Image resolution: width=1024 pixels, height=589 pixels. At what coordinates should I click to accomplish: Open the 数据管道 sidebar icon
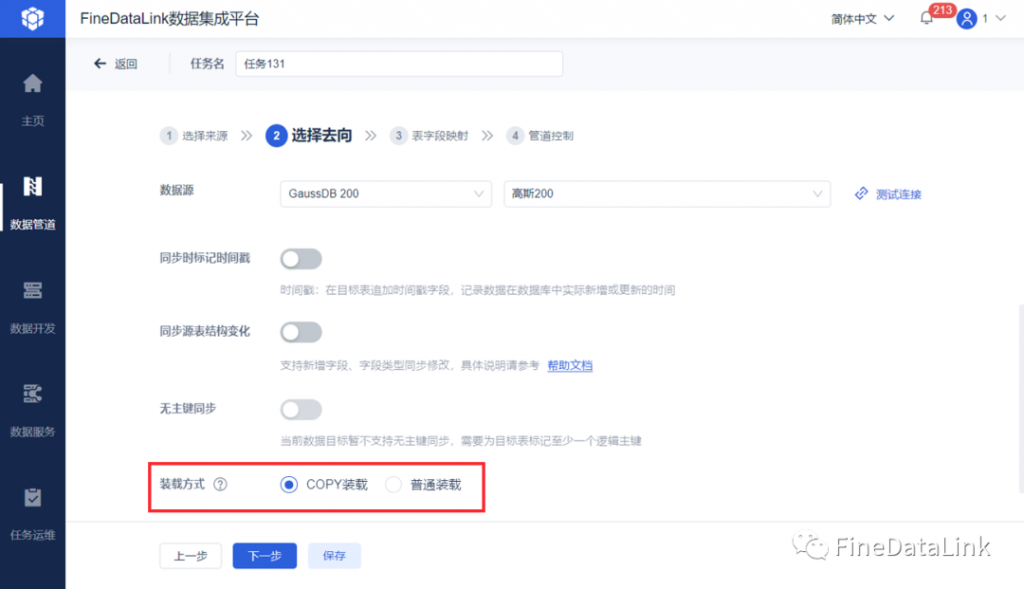[32, 187]
